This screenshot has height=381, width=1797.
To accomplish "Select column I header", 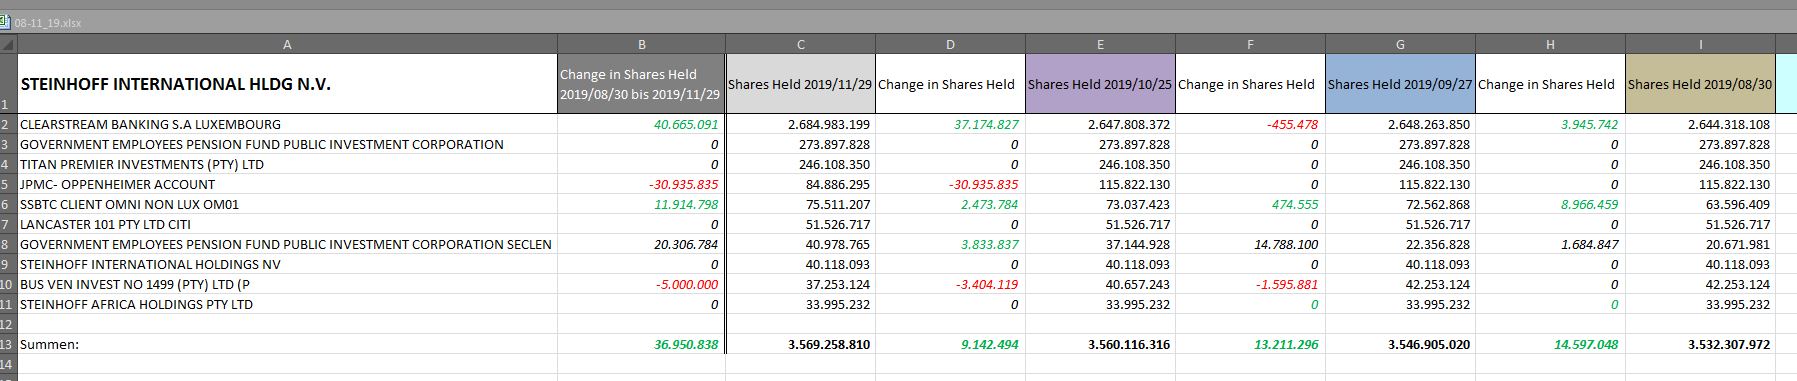I will point(1700,44).
